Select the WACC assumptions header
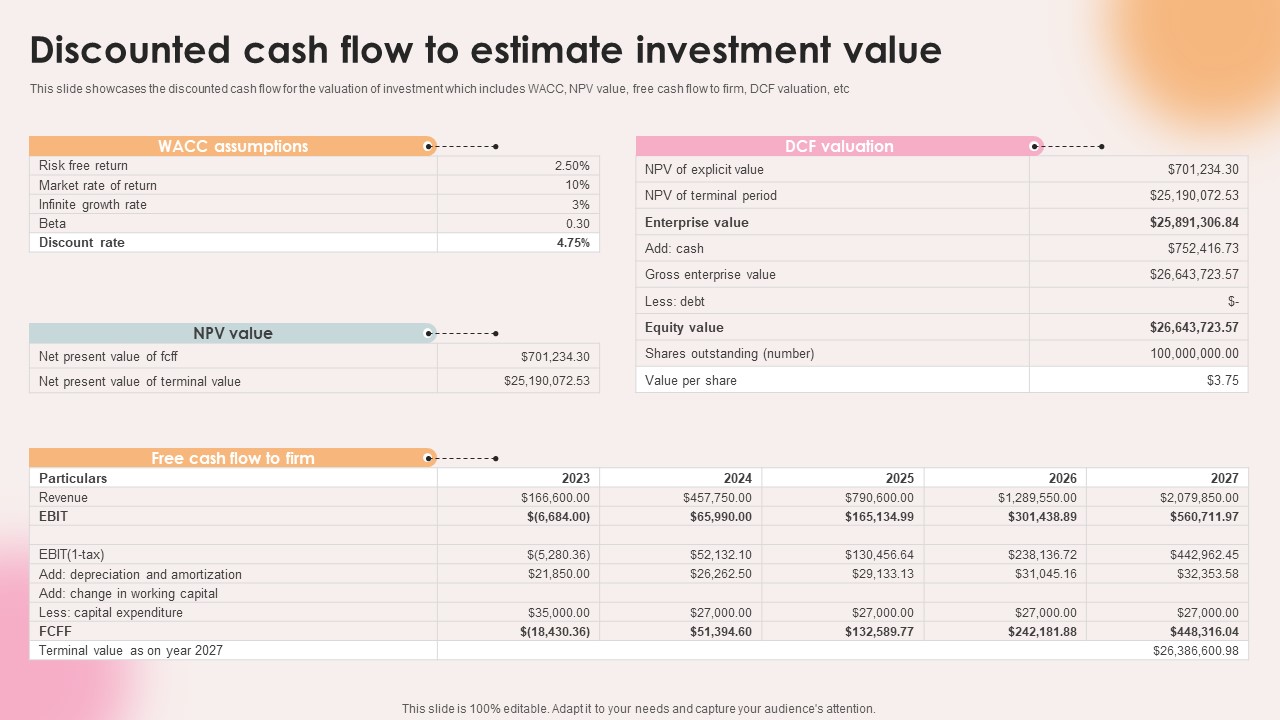1280x720 pixels. point(232,146)
